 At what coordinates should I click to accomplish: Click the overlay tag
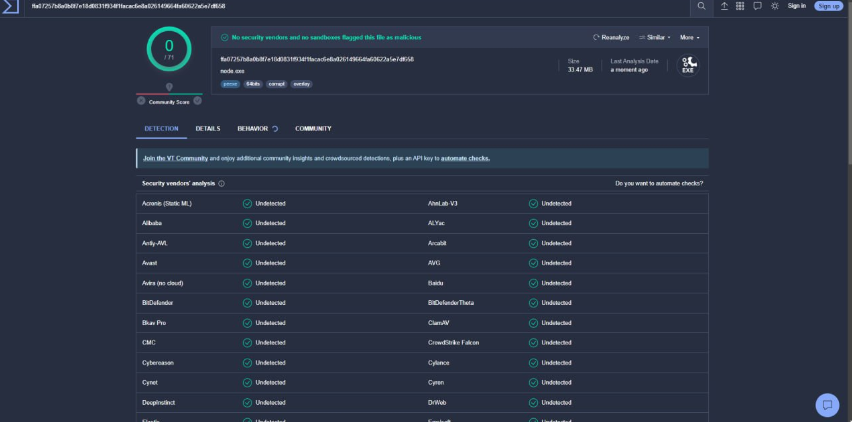[x=302, y=84]
